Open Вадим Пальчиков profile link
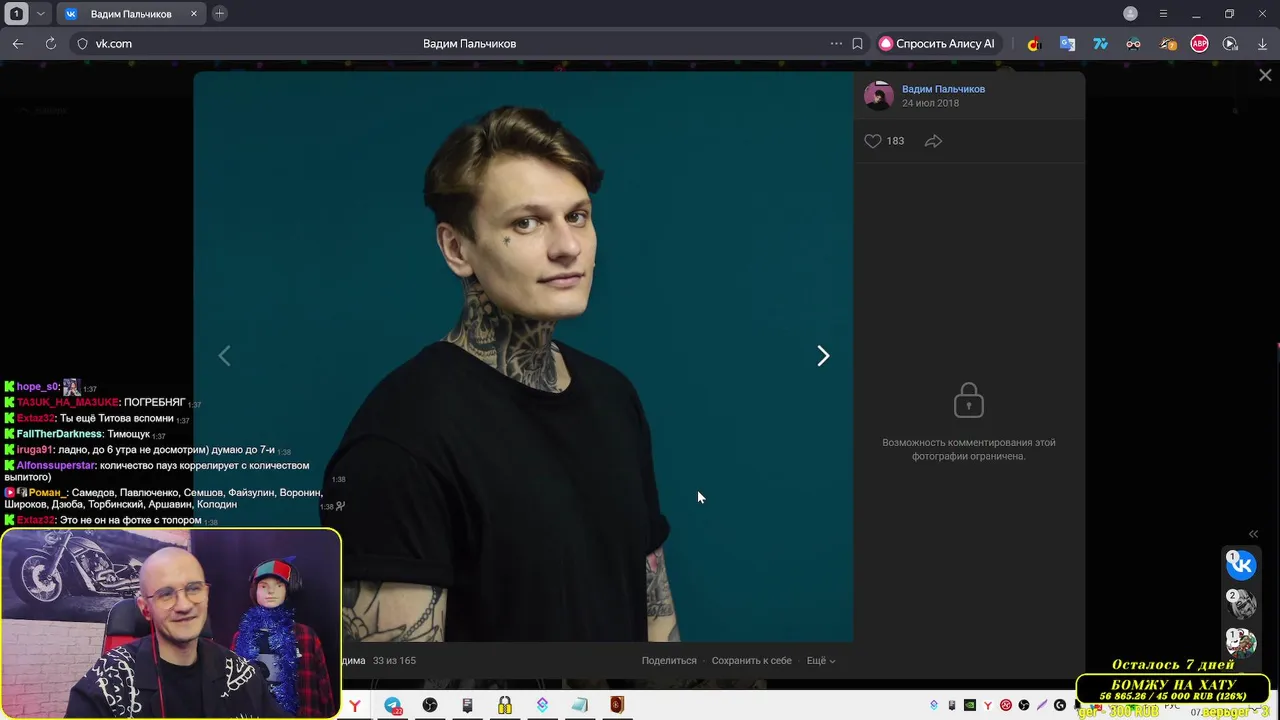The width and height of the screenshot is (1280, 720). tap(943, 89)
